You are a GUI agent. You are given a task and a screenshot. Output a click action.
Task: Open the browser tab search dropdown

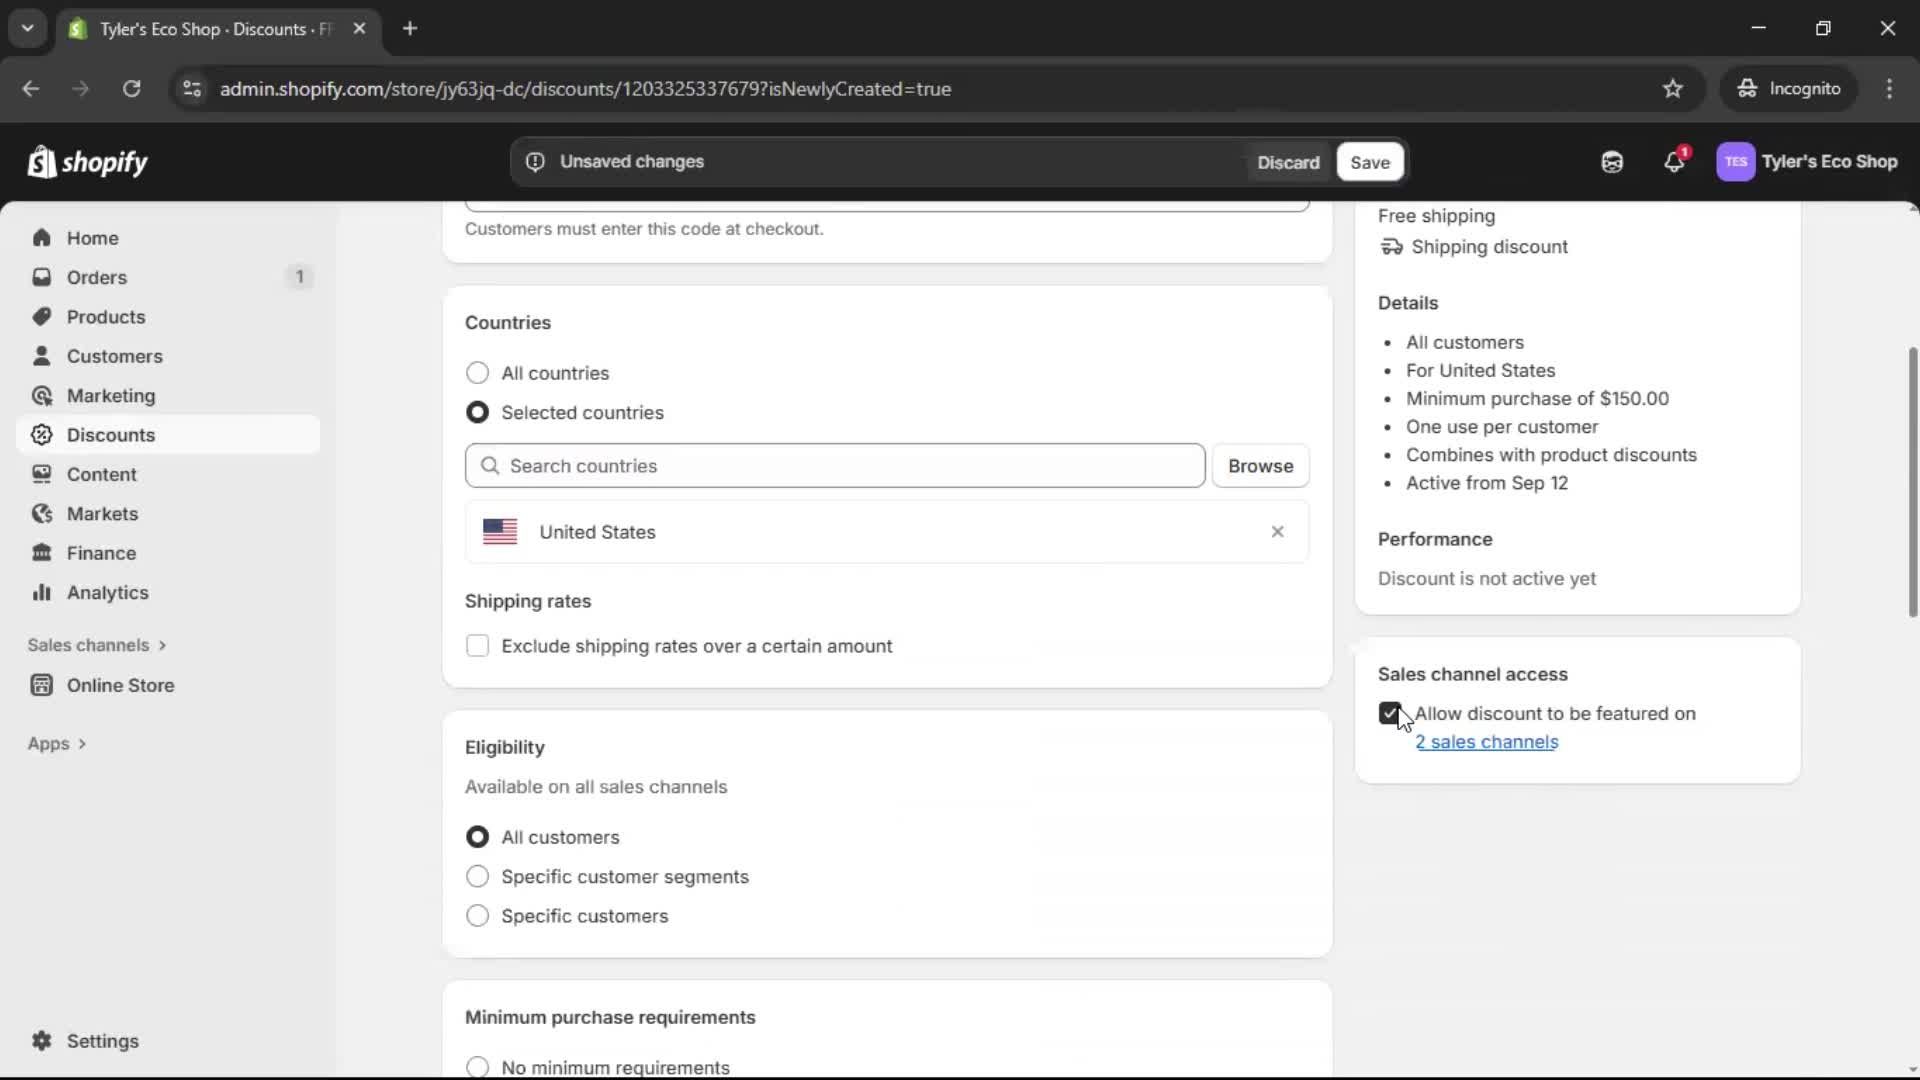click(x=27, y=28)
